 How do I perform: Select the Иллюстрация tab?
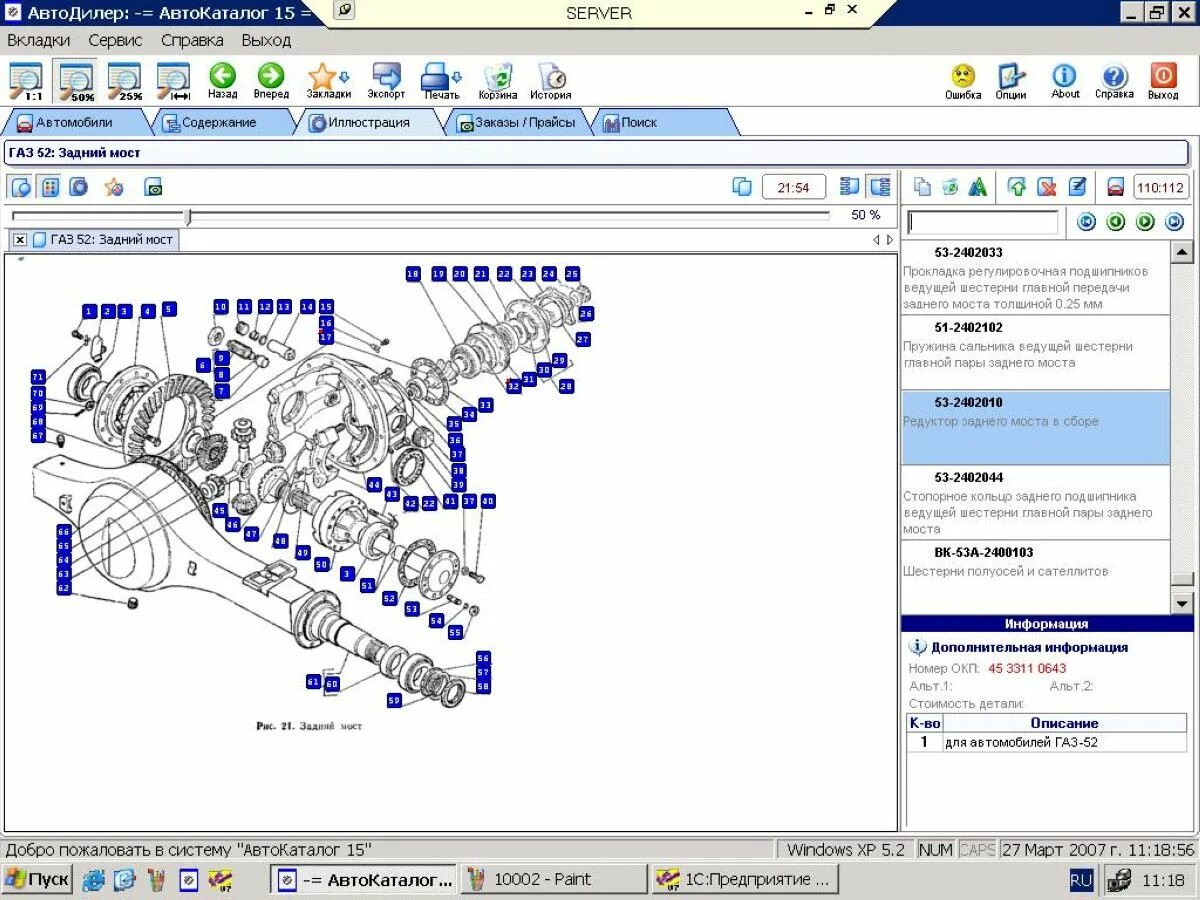click(x=367, y=122)
